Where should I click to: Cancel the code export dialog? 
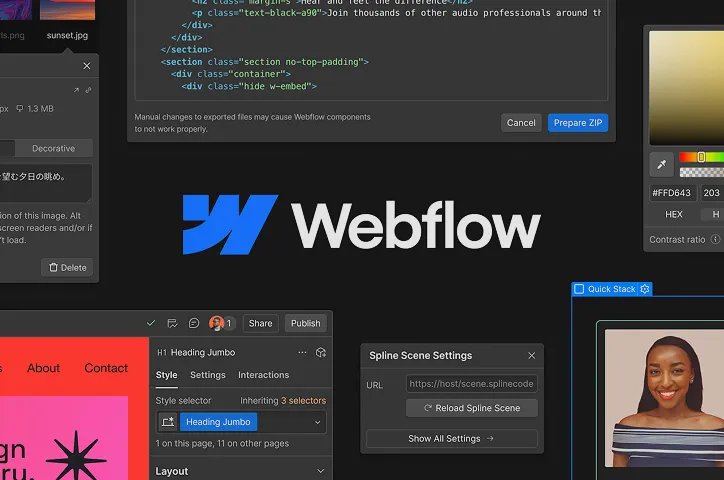(x=521, y=123)
